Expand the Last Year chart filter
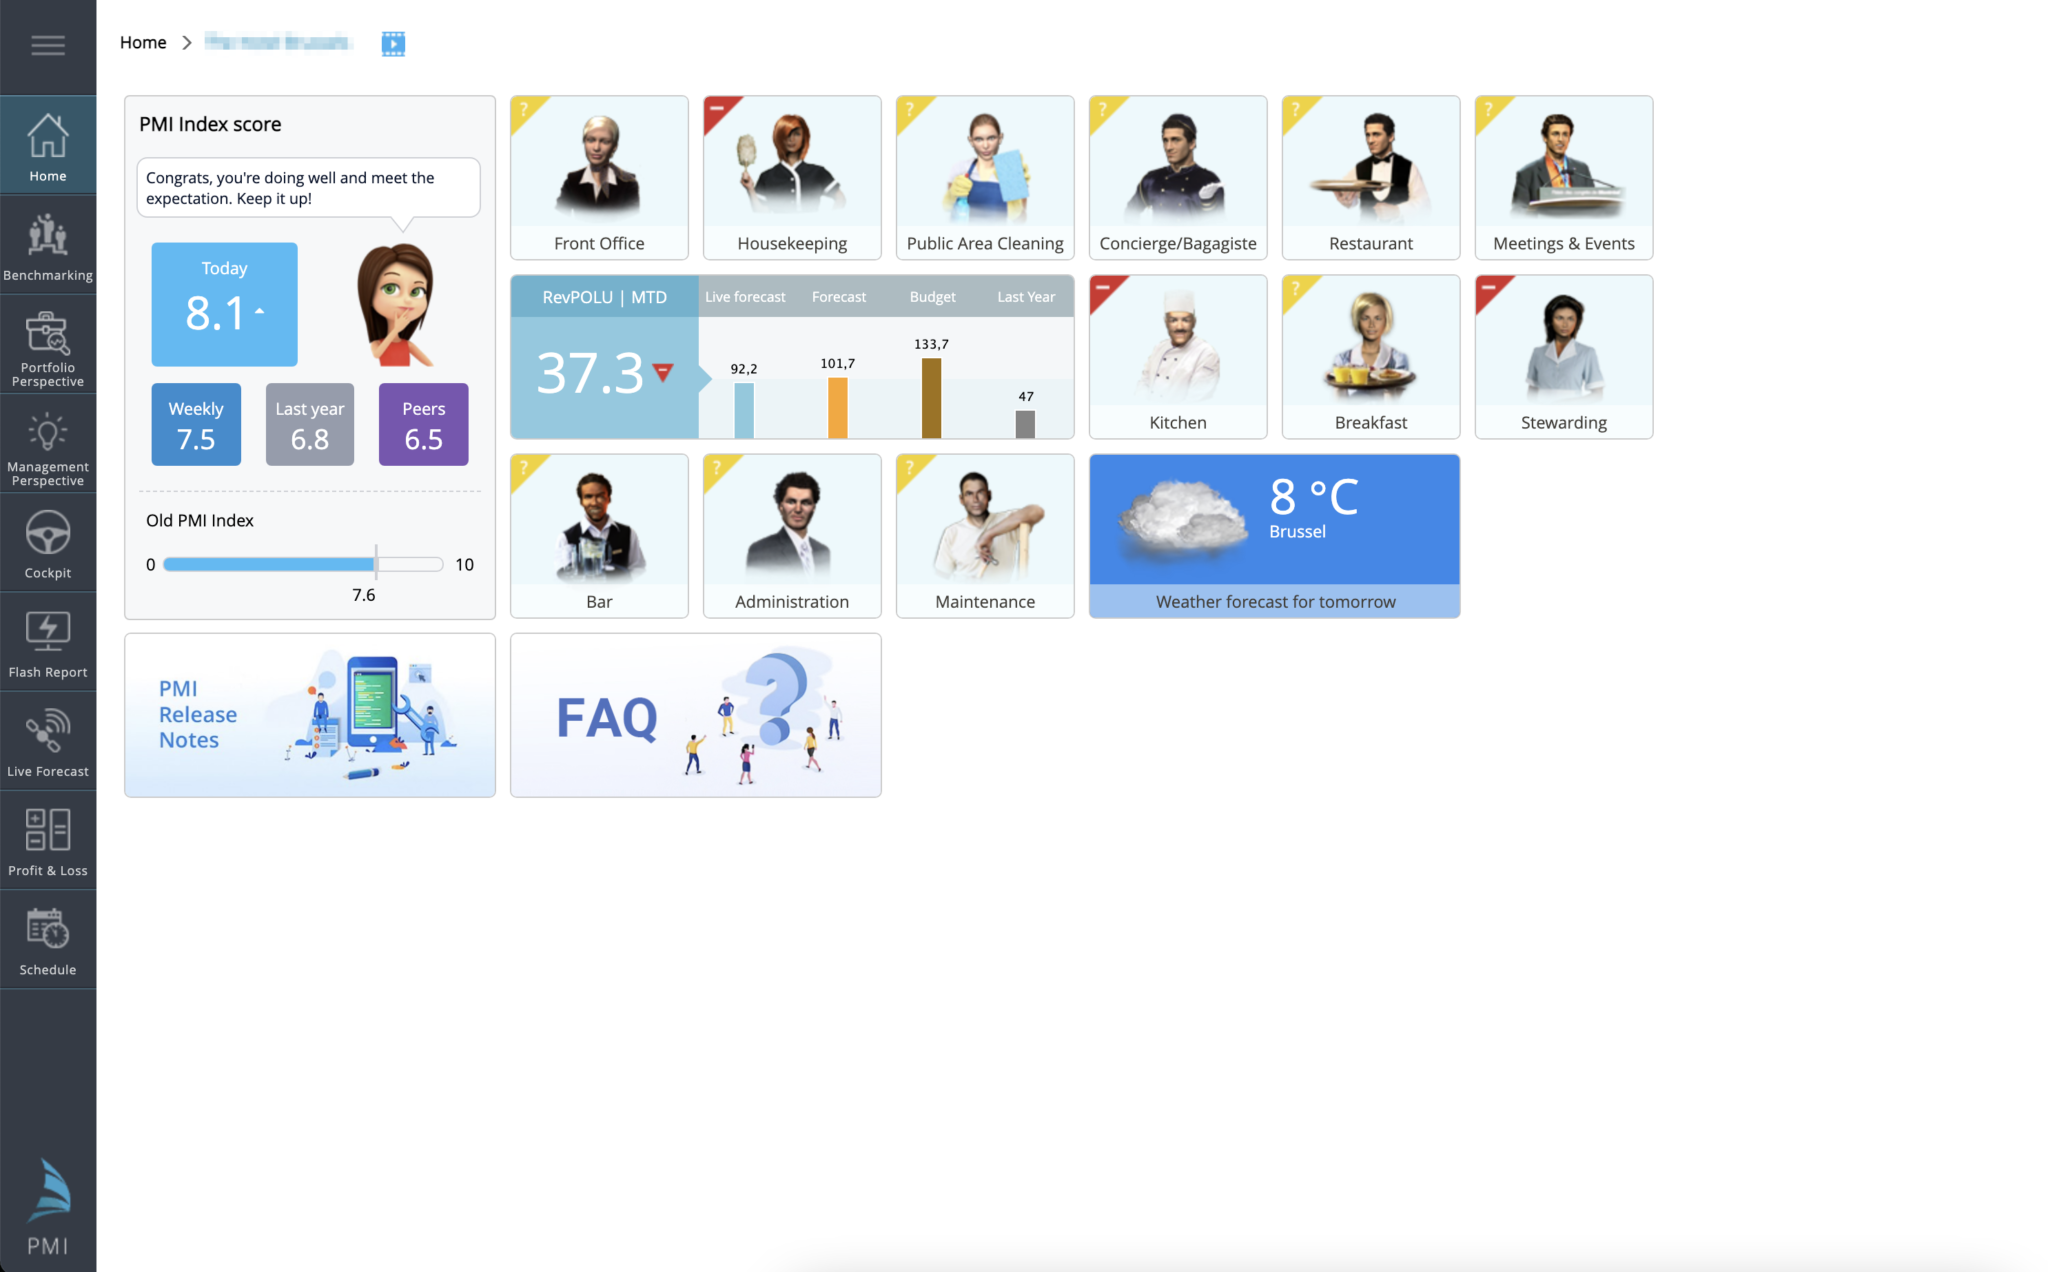This screenshot has width=2048, height=1272. 1023,297
